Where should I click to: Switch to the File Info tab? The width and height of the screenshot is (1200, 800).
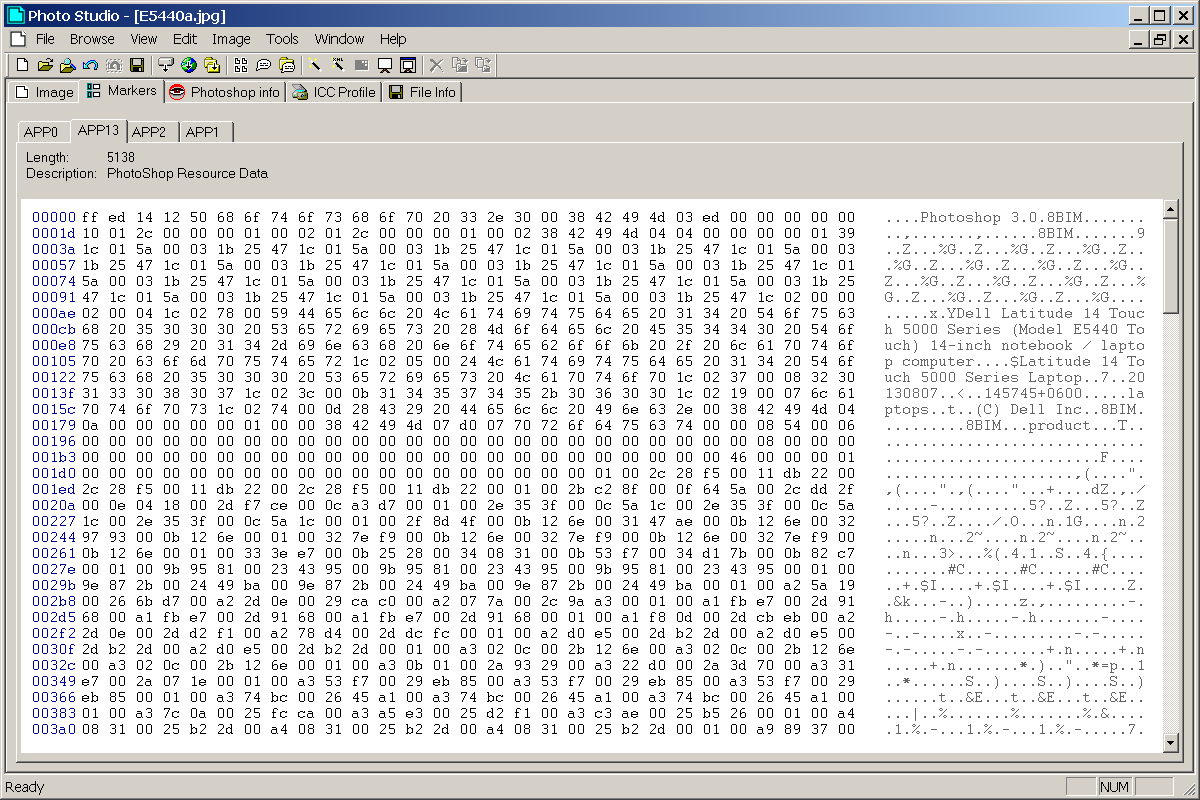[422, 92]
